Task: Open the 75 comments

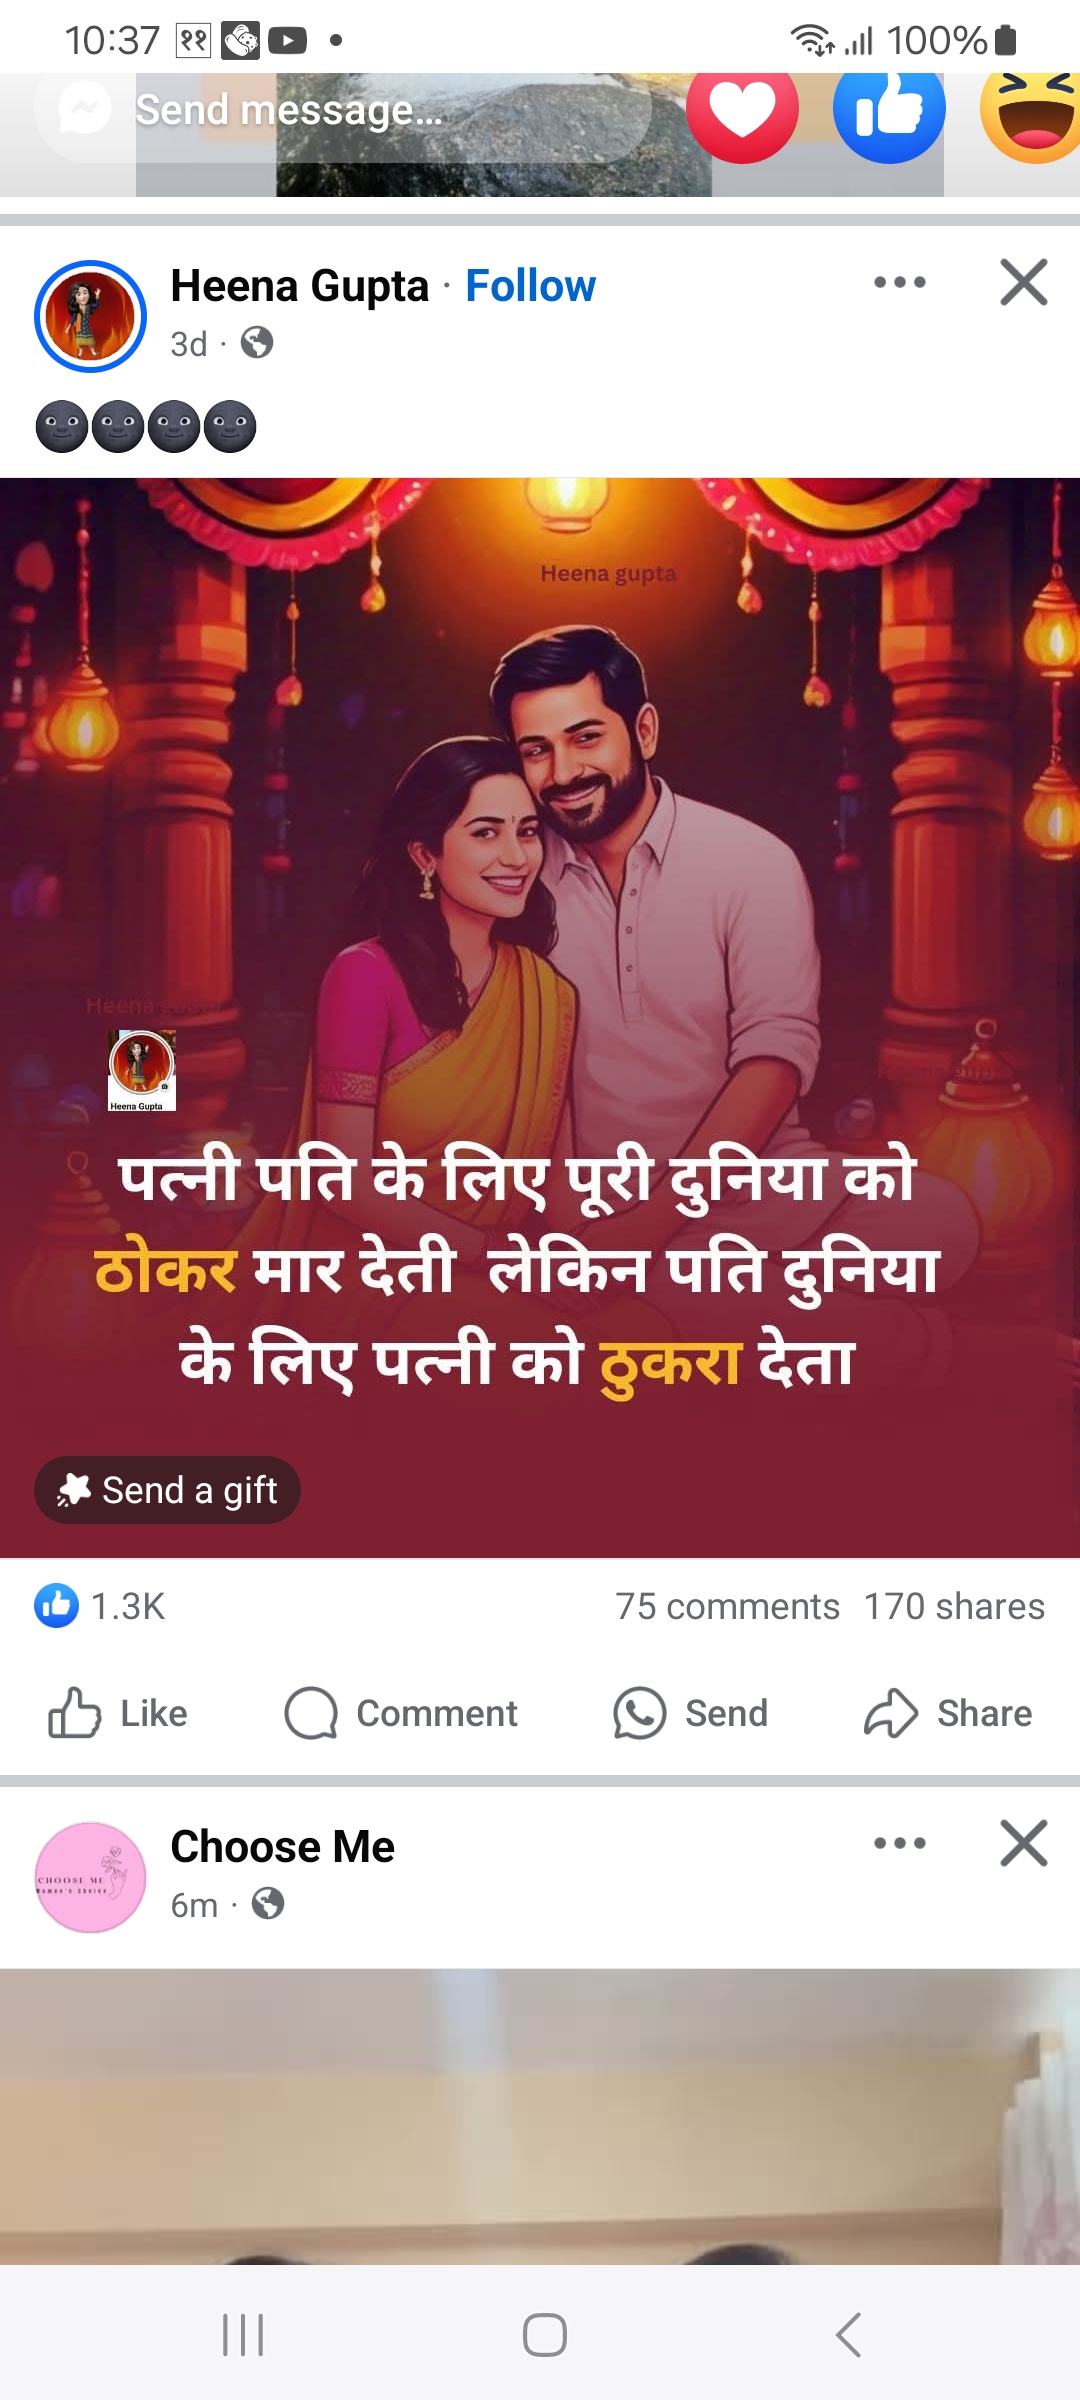Action: 727,1606
